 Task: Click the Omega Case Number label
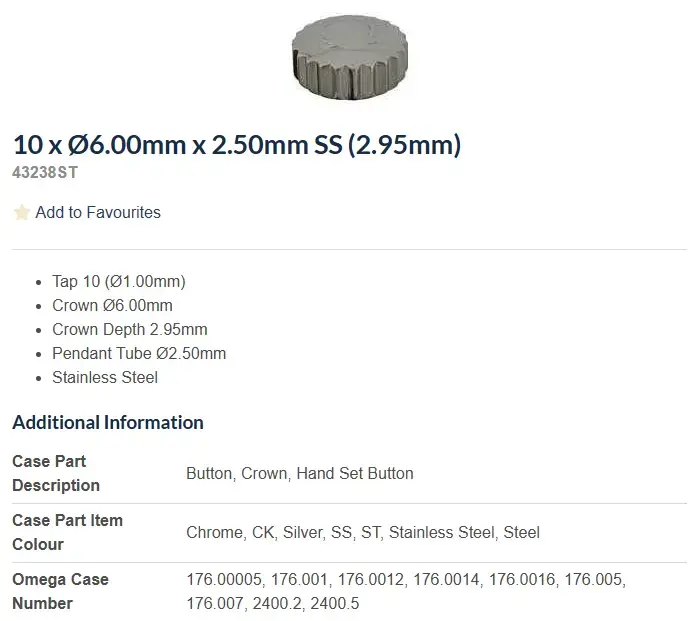[60, 591]
